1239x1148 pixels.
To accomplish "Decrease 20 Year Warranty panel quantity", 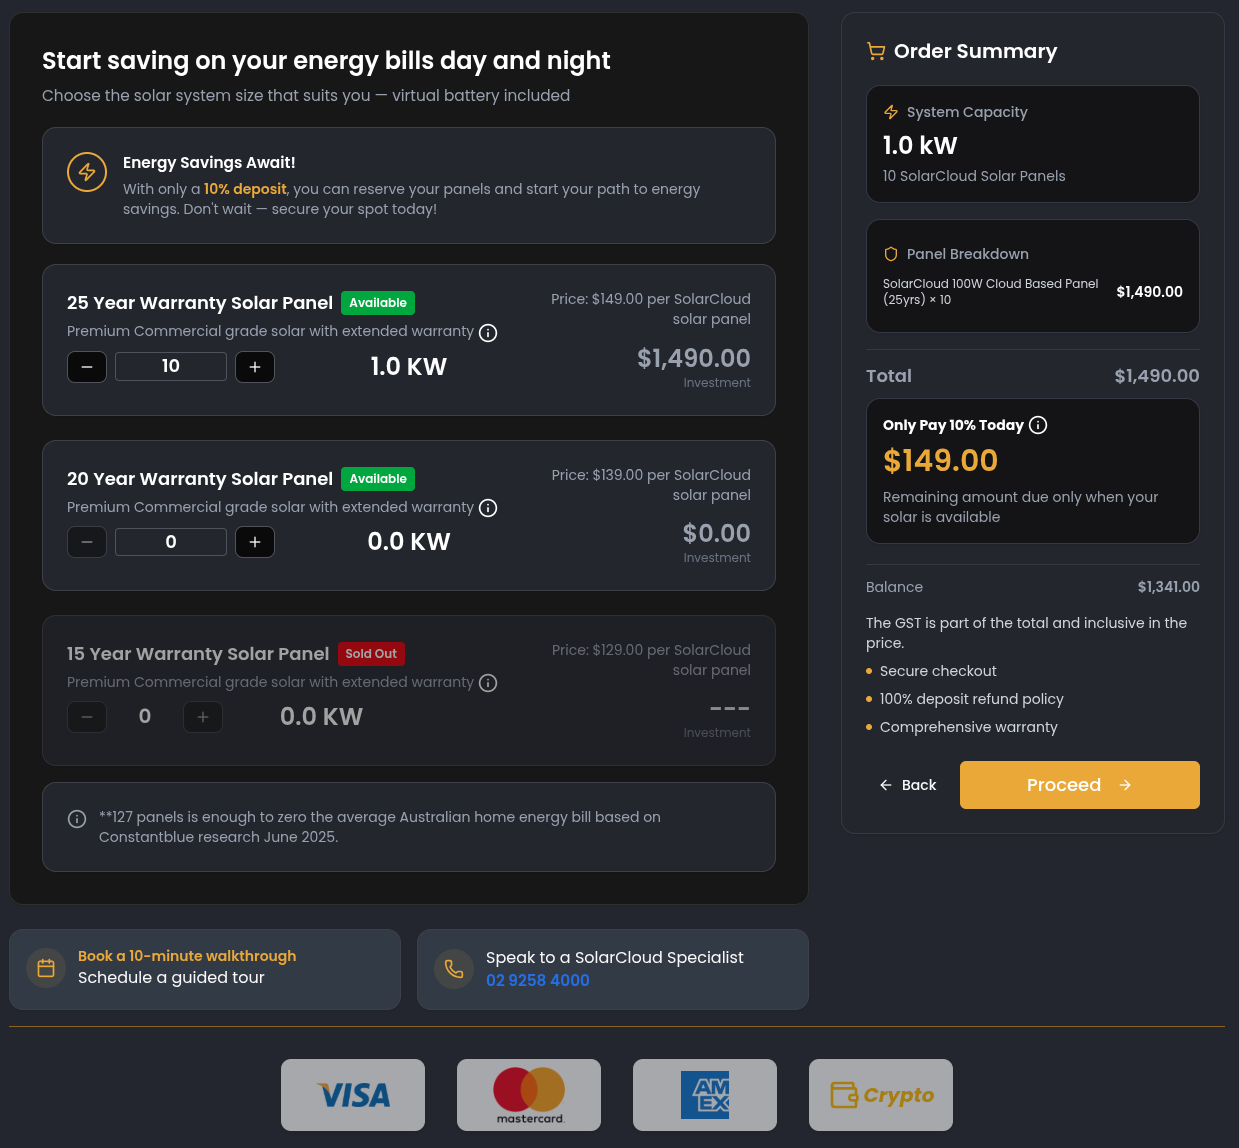I will pyautogui.click(x=87, y=542).
